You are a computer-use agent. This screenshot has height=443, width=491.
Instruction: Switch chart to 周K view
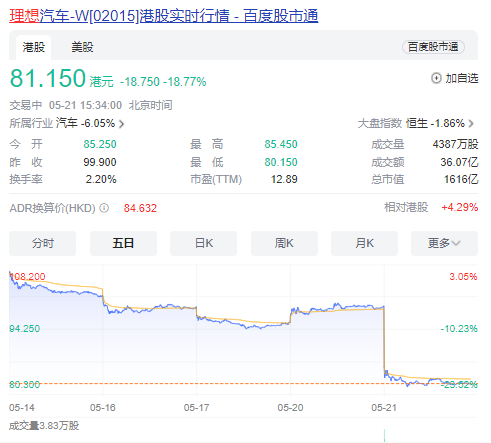284,243
